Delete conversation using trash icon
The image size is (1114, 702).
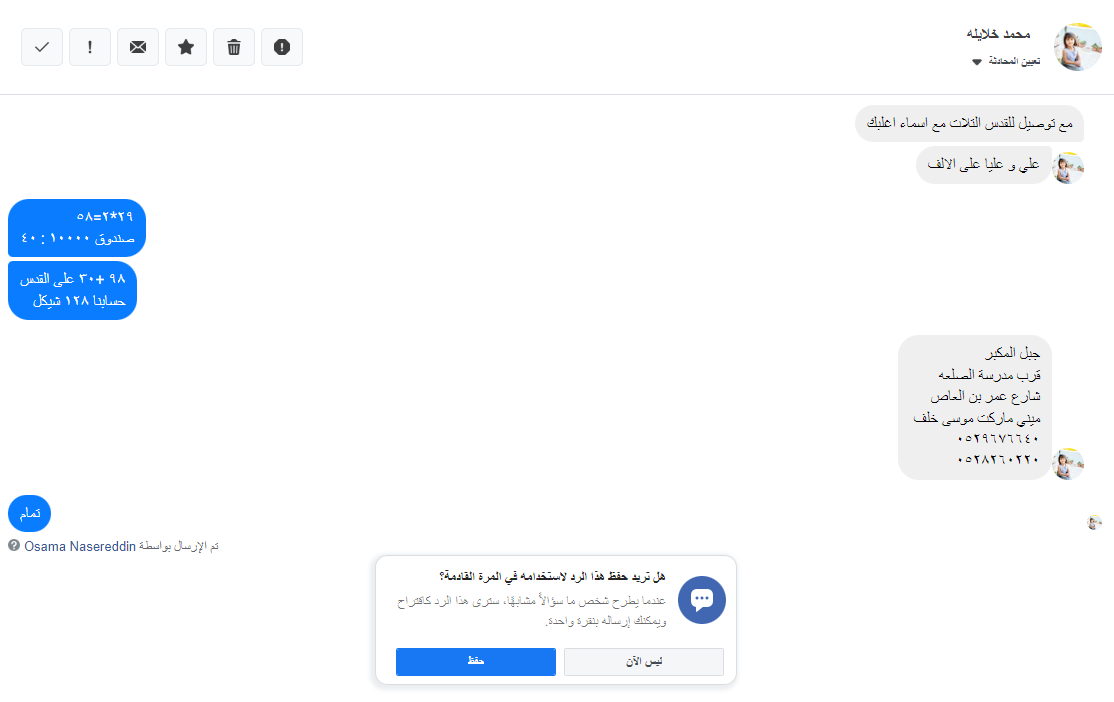[234, 47]
